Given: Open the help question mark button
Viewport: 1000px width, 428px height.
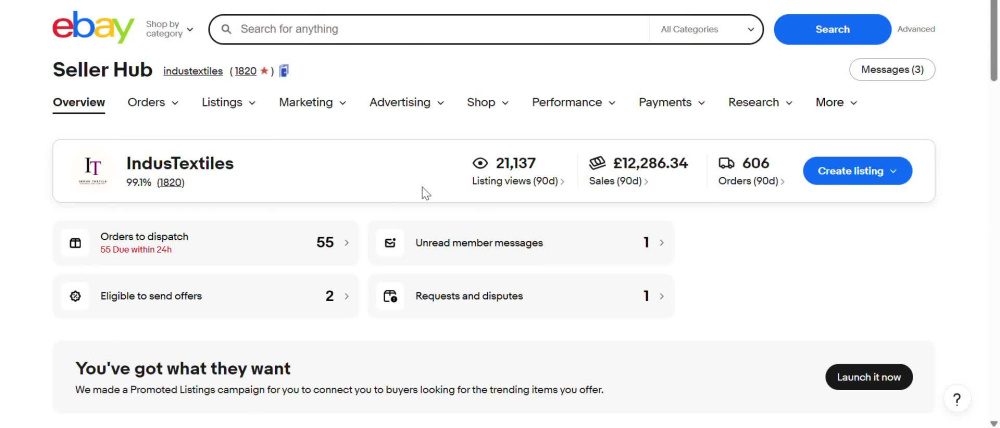Looking at the screenshot, I should (957, 400).
